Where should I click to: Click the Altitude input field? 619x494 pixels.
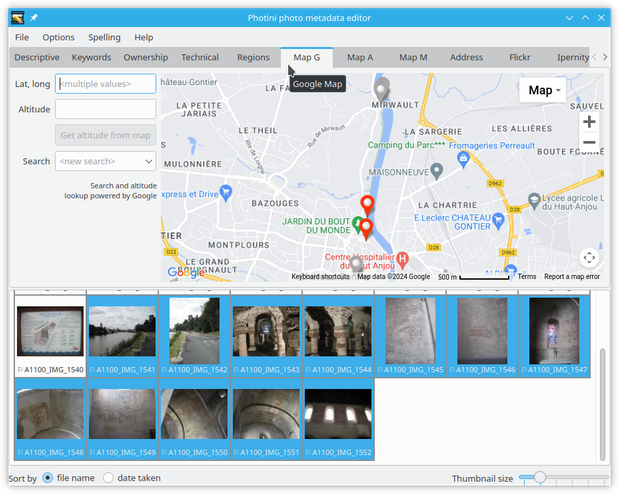105,109
